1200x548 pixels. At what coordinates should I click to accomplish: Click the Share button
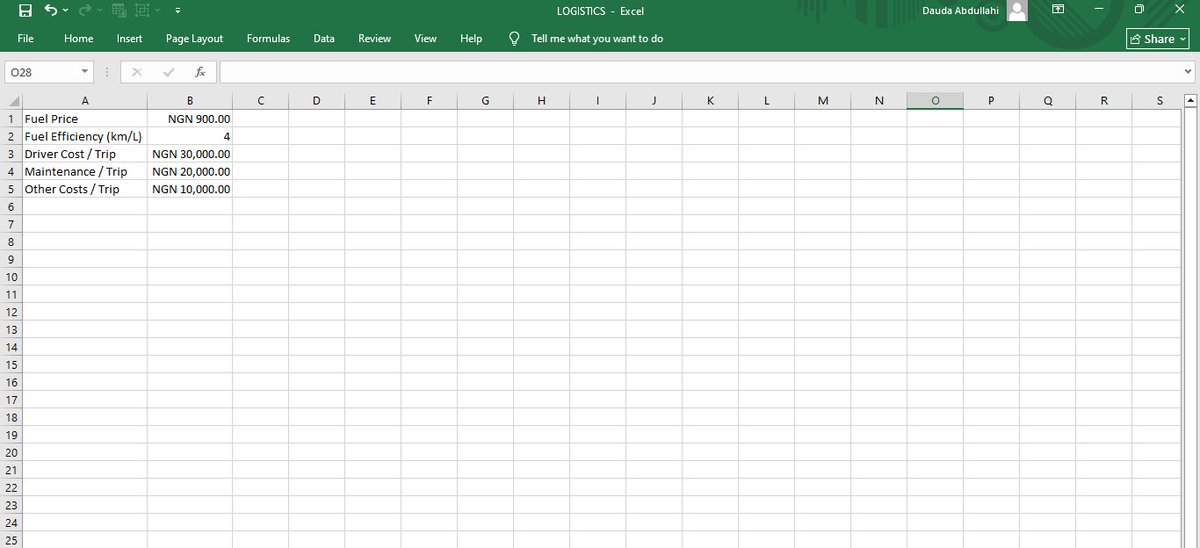pyautogui.click(x=1159, y=38)
